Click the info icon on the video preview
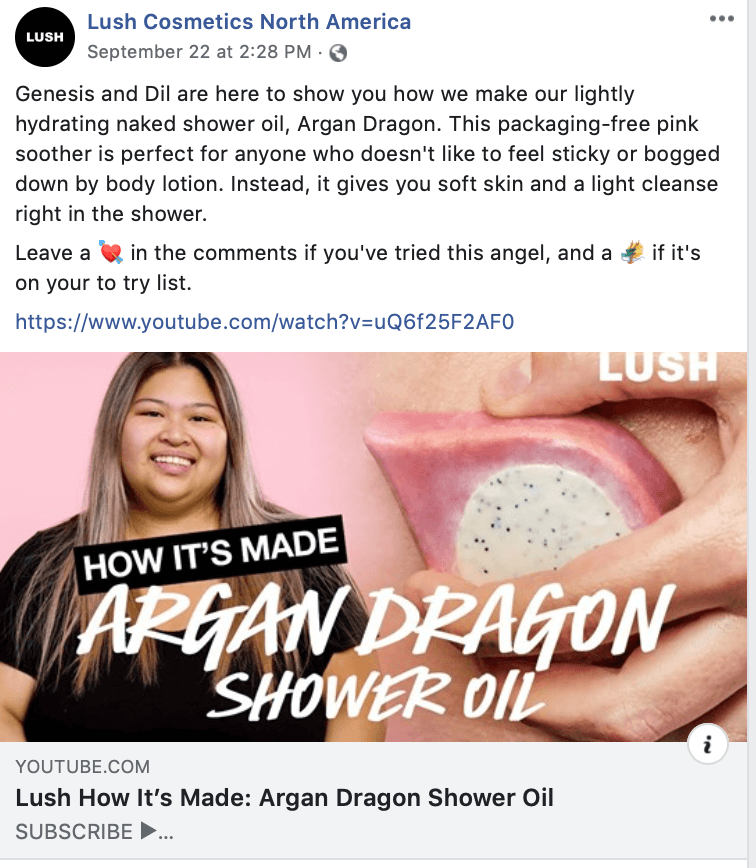The width and height of the screenshot is (756, 868). point(707,744)
